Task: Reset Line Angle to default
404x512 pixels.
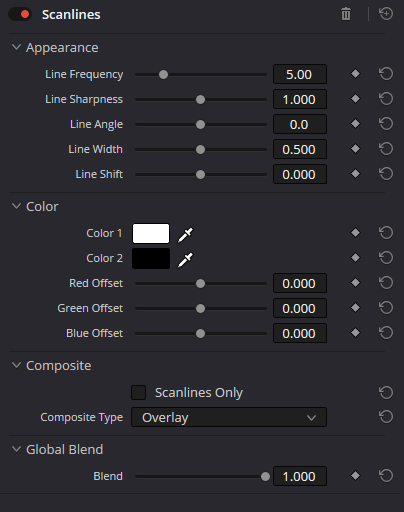Action: 386,124
